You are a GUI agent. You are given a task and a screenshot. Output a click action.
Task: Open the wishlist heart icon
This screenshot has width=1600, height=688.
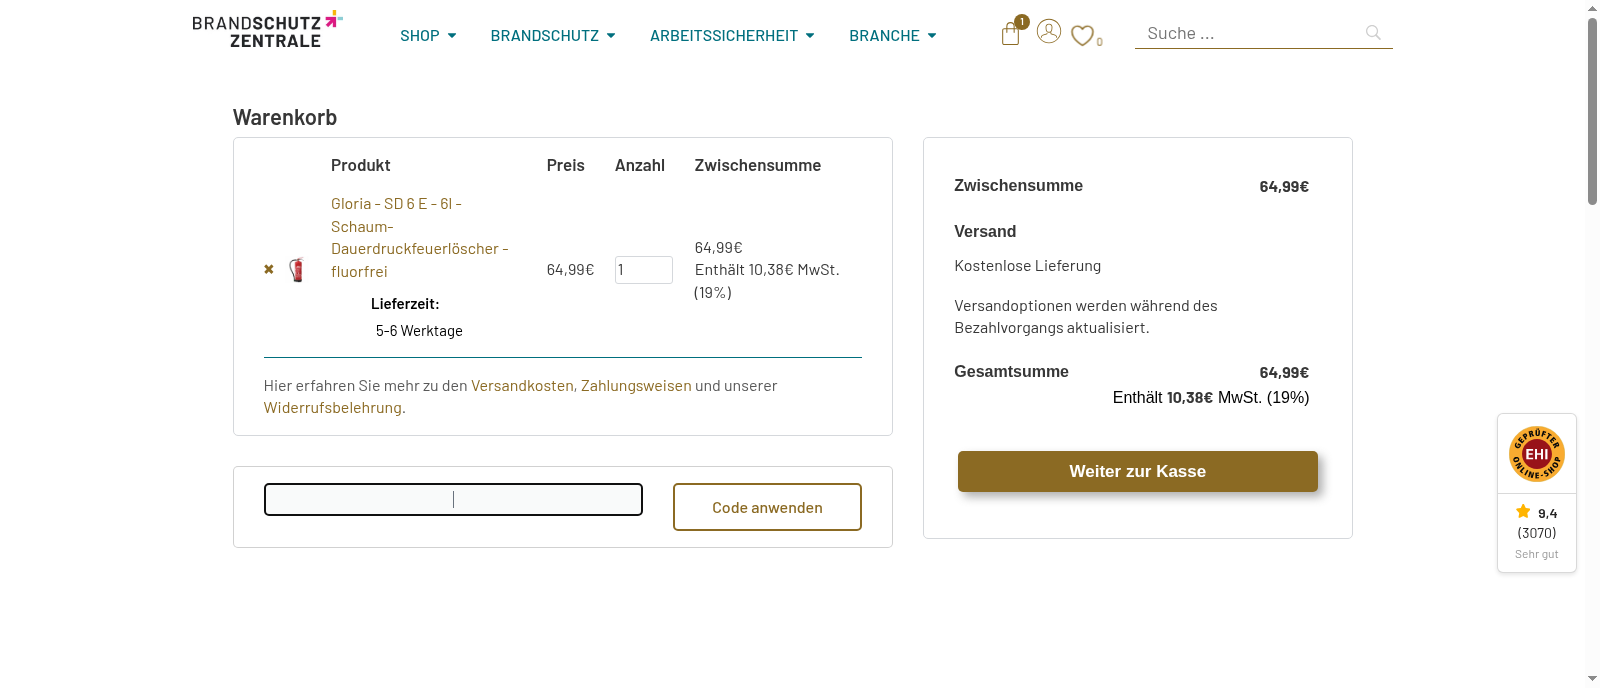(x=1082, y=36)
